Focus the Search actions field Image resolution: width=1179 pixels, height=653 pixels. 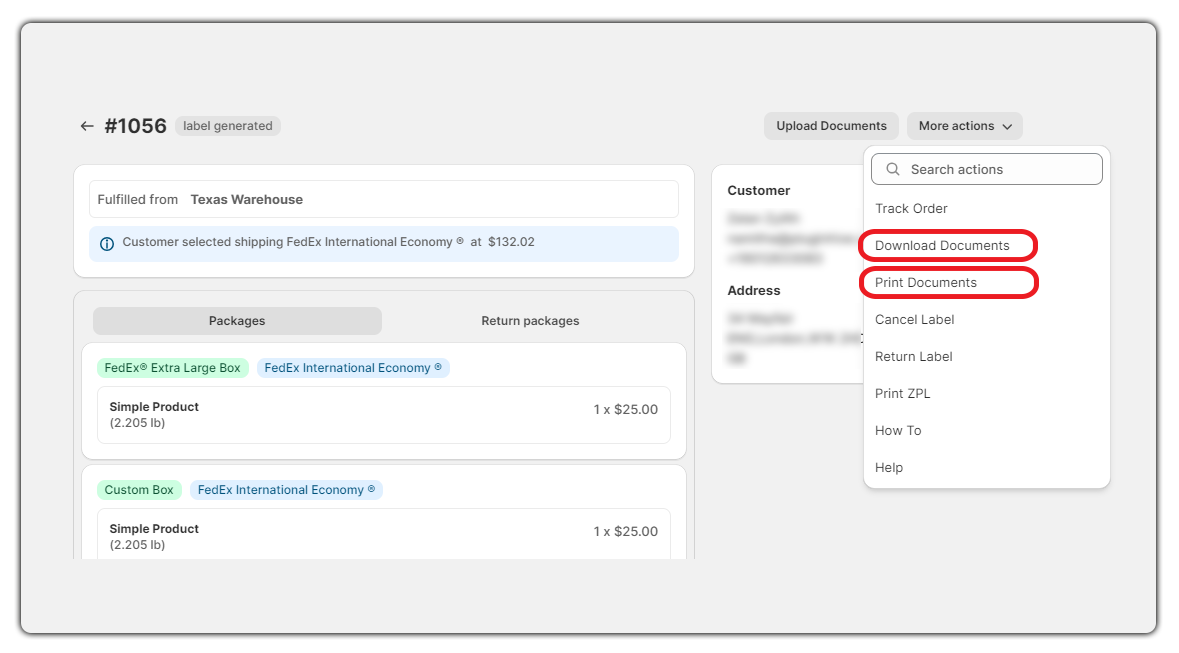(x=987, y=169)
